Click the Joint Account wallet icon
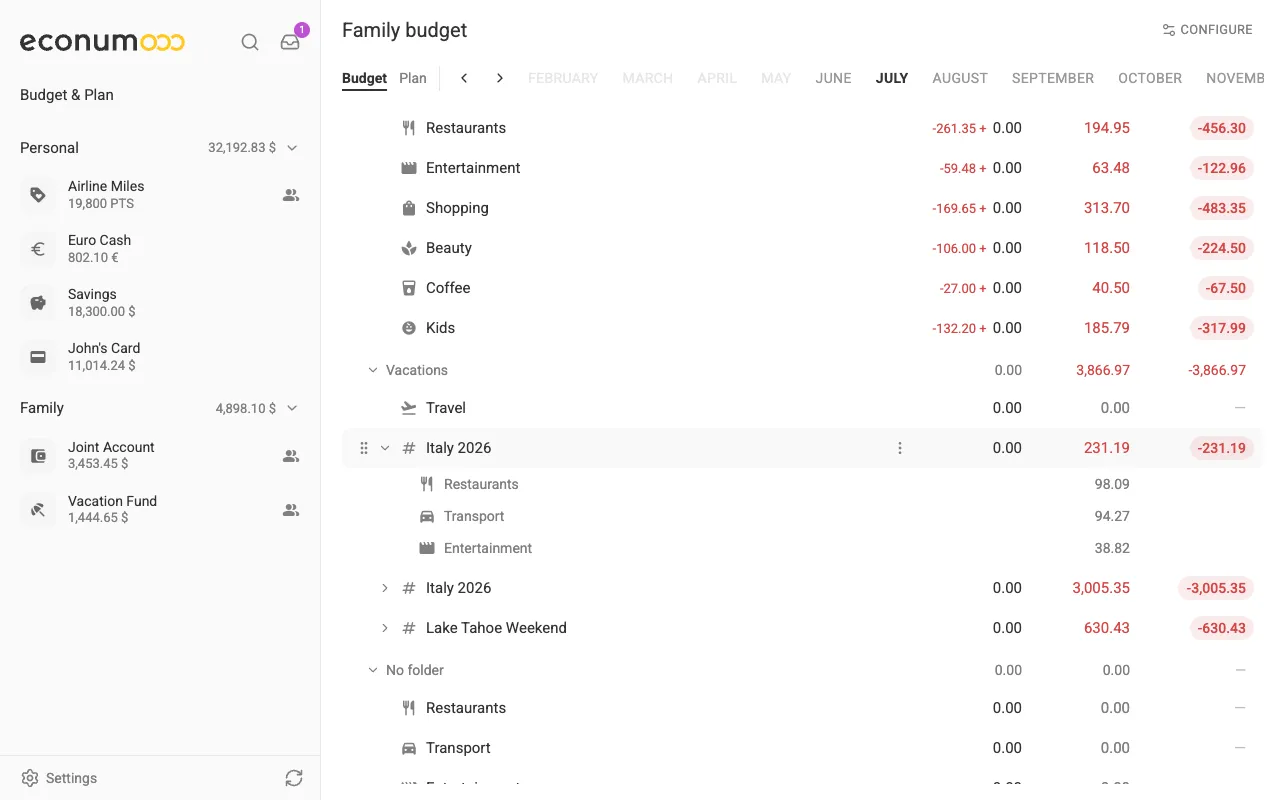The width and height of the screenshot is (1280, 800). coord(38,456)
